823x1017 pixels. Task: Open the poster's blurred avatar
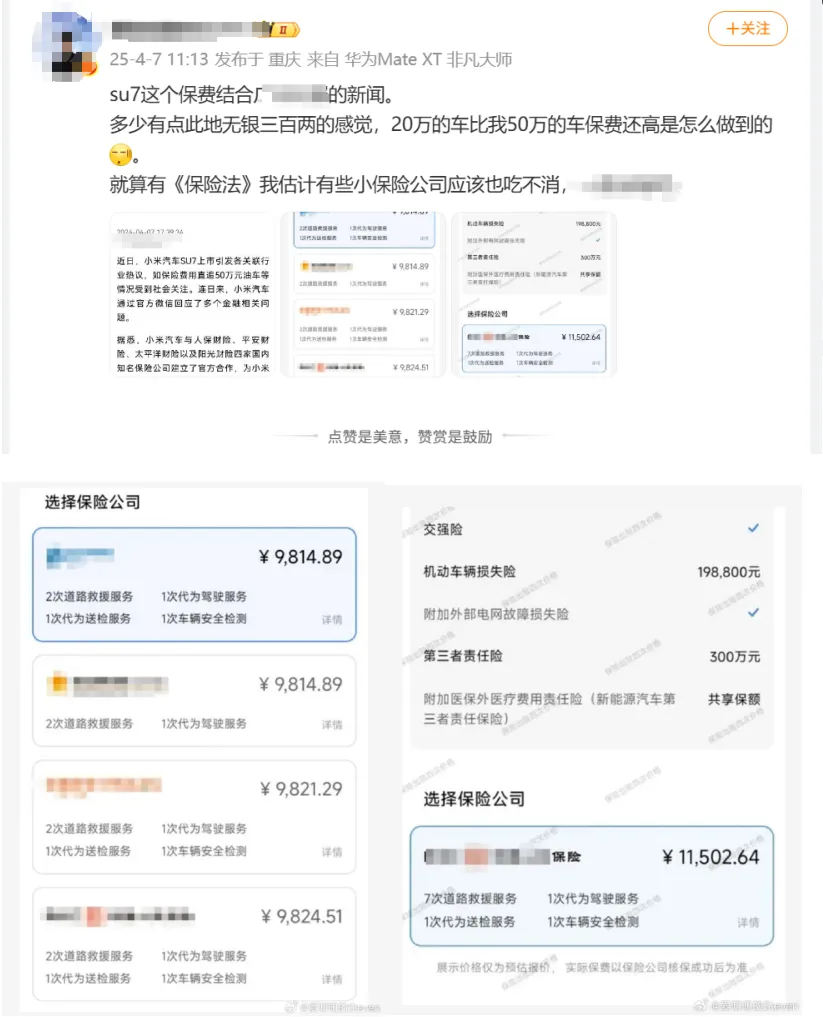point(65,46)
